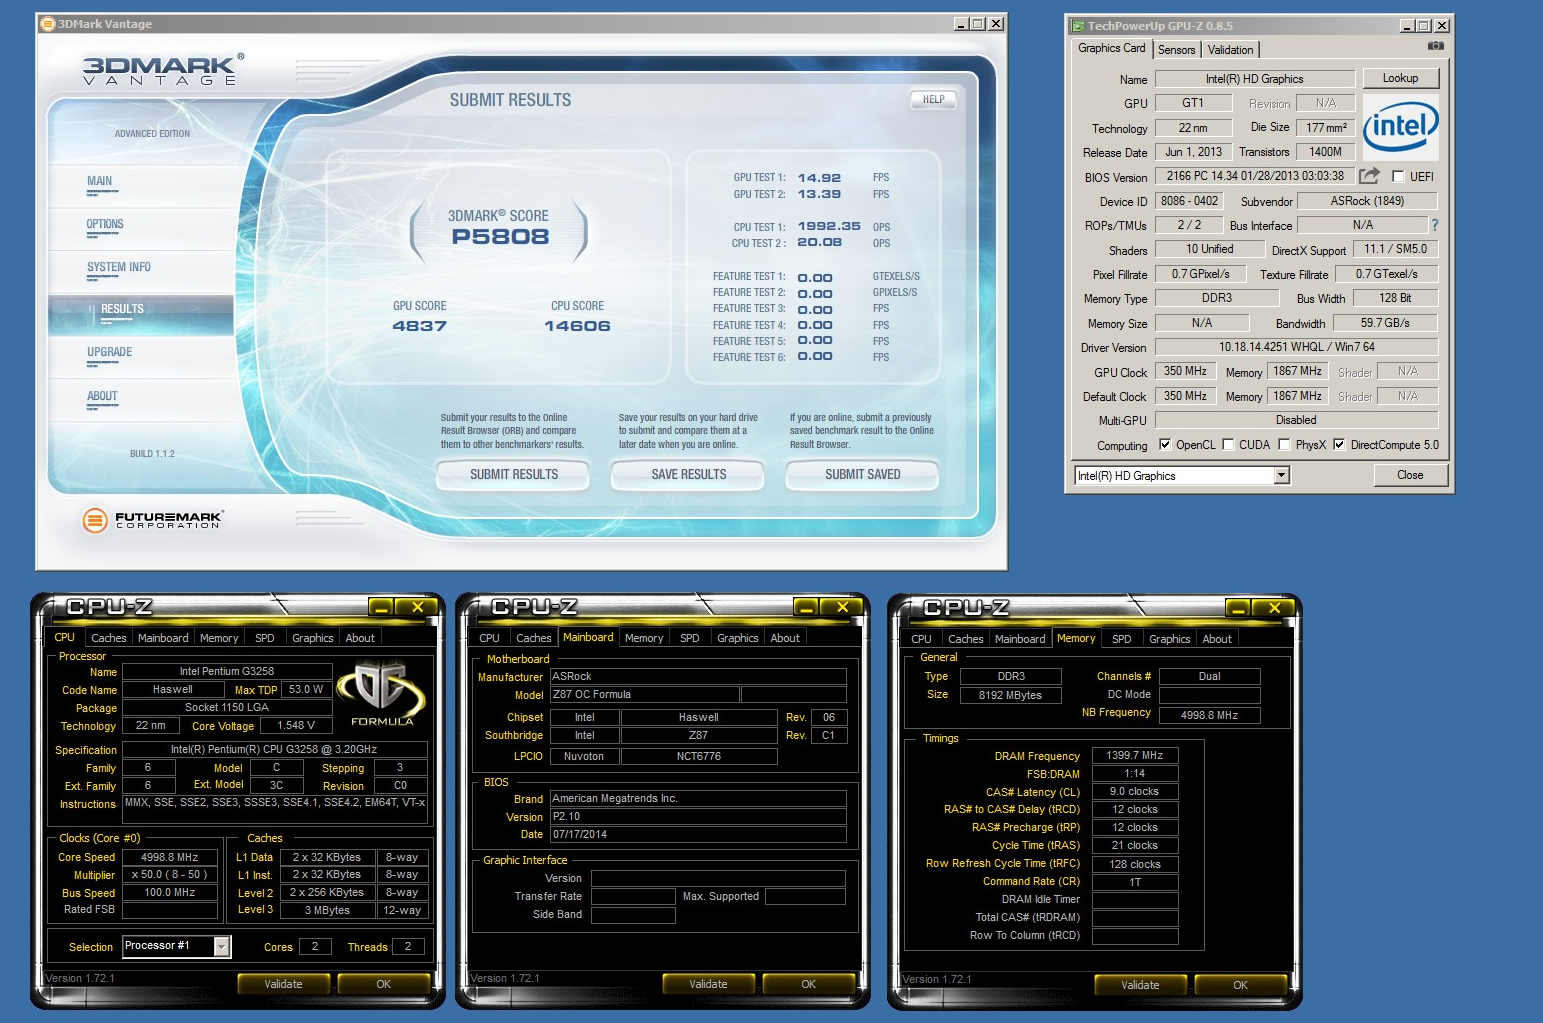Screen dimensions: 1543x1023
Task: Click the DRAM Frequency 1399.7 MHz field
Action: [1135, 756]
